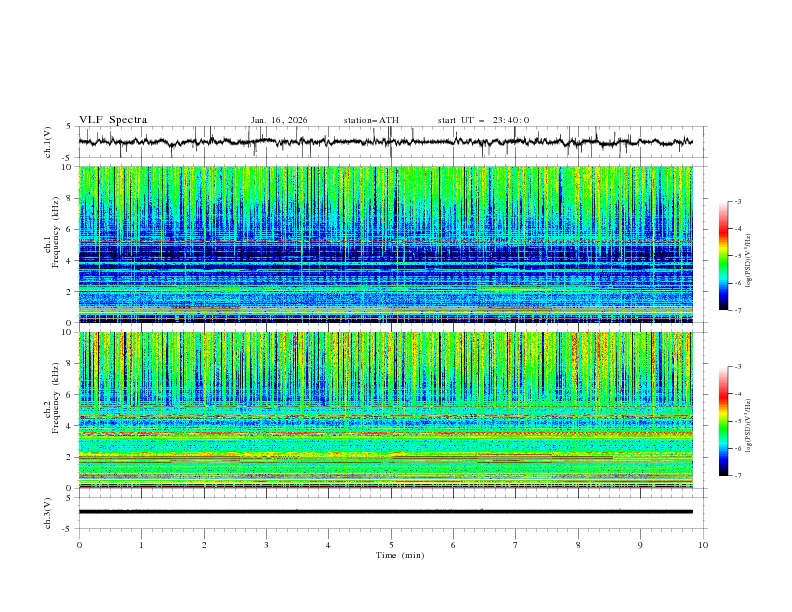Click the upper colorbar log(PSD) label
This screenshot has height=612, width=792.
pyautogui.click(x=749, y=261)
